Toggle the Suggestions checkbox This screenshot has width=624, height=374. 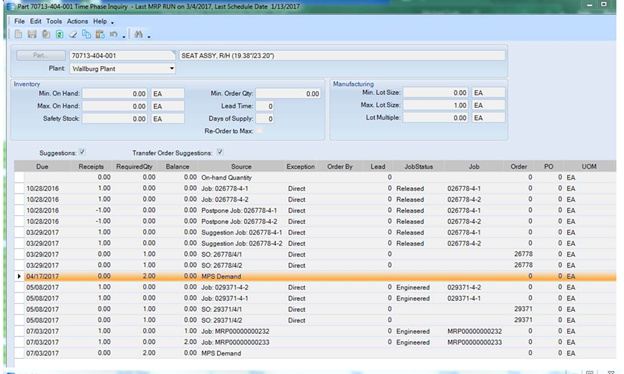coord(82,152)
